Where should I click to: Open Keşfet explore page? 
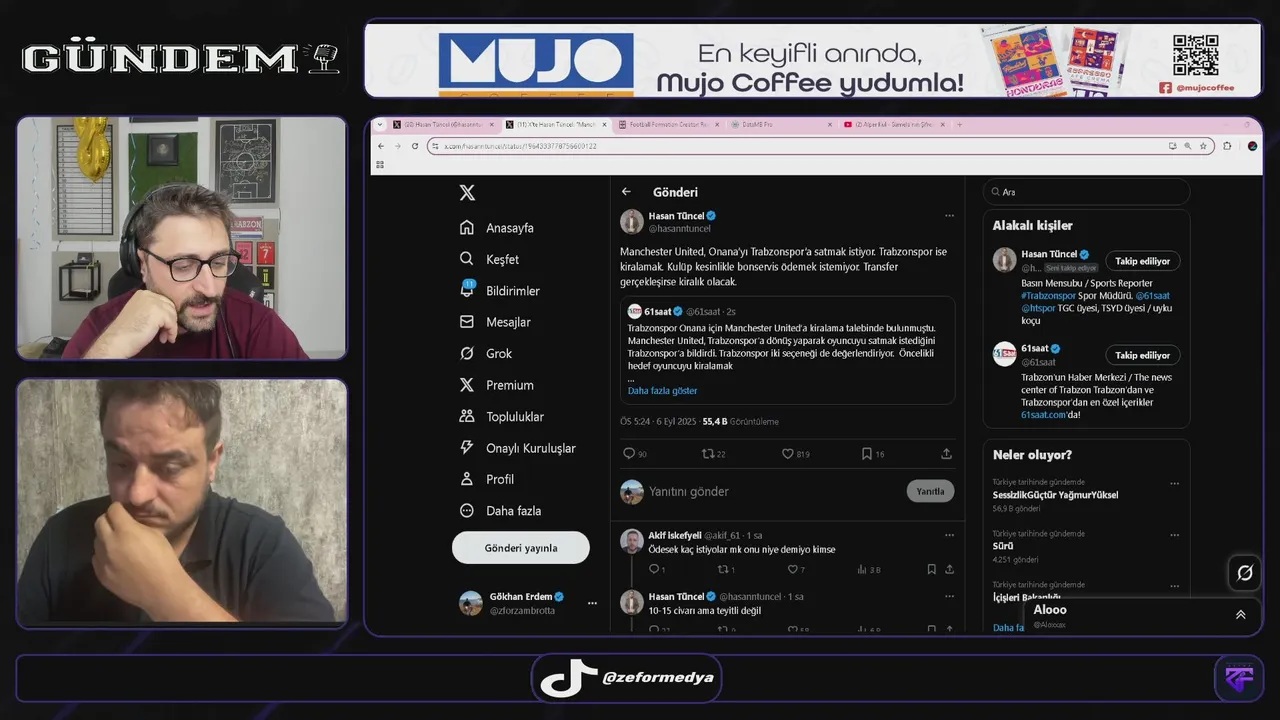(x=489, y=259)
